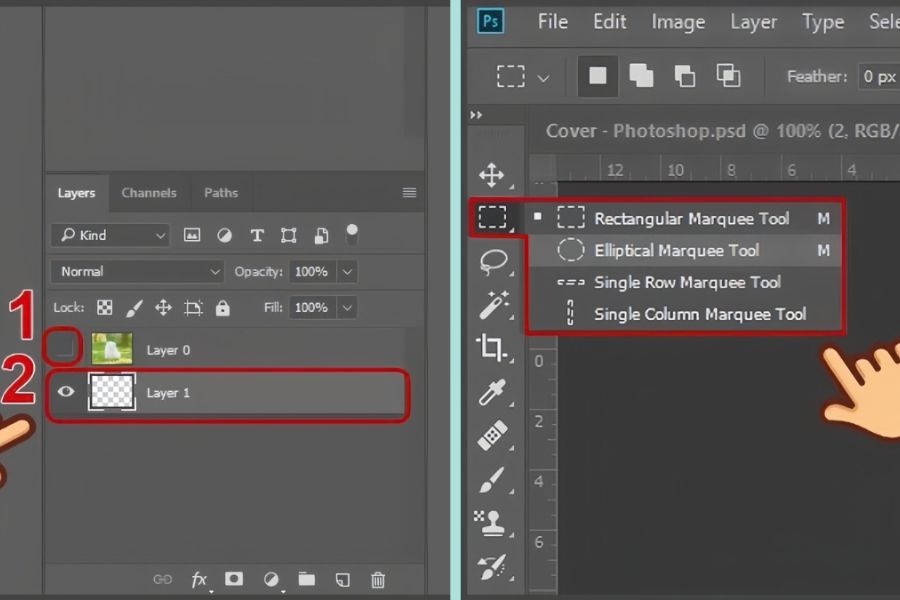The width and height of the screenshot is (900, 600).
Task: Choose Single Row Marquee Tool
Action: pos(687,283)
